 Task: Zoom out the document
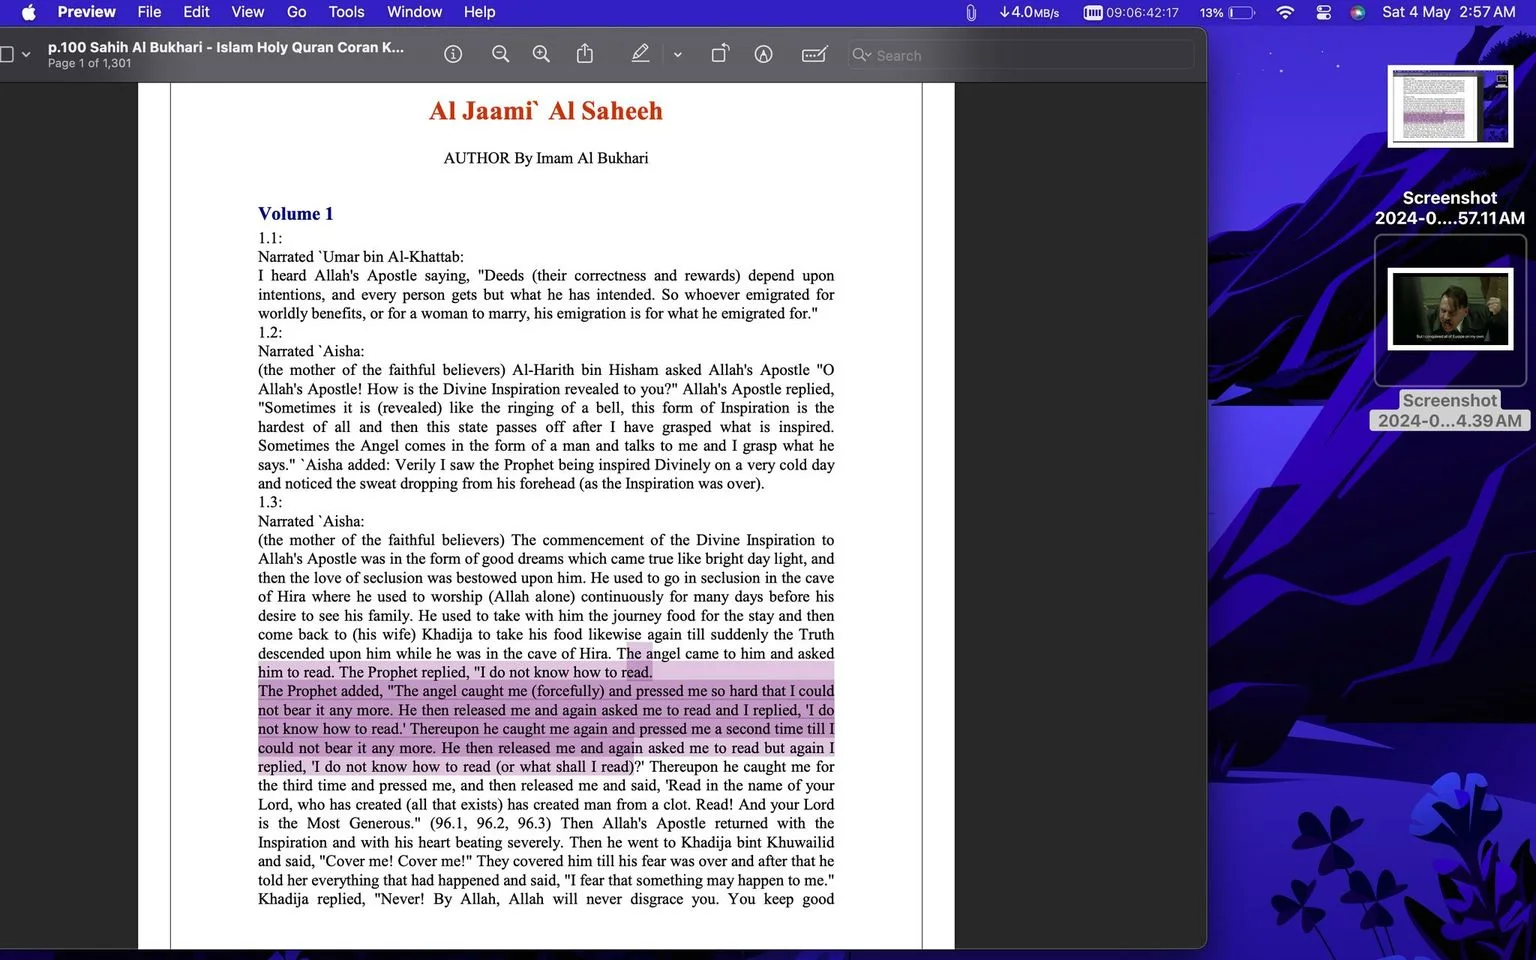click(x=501, y=55)
